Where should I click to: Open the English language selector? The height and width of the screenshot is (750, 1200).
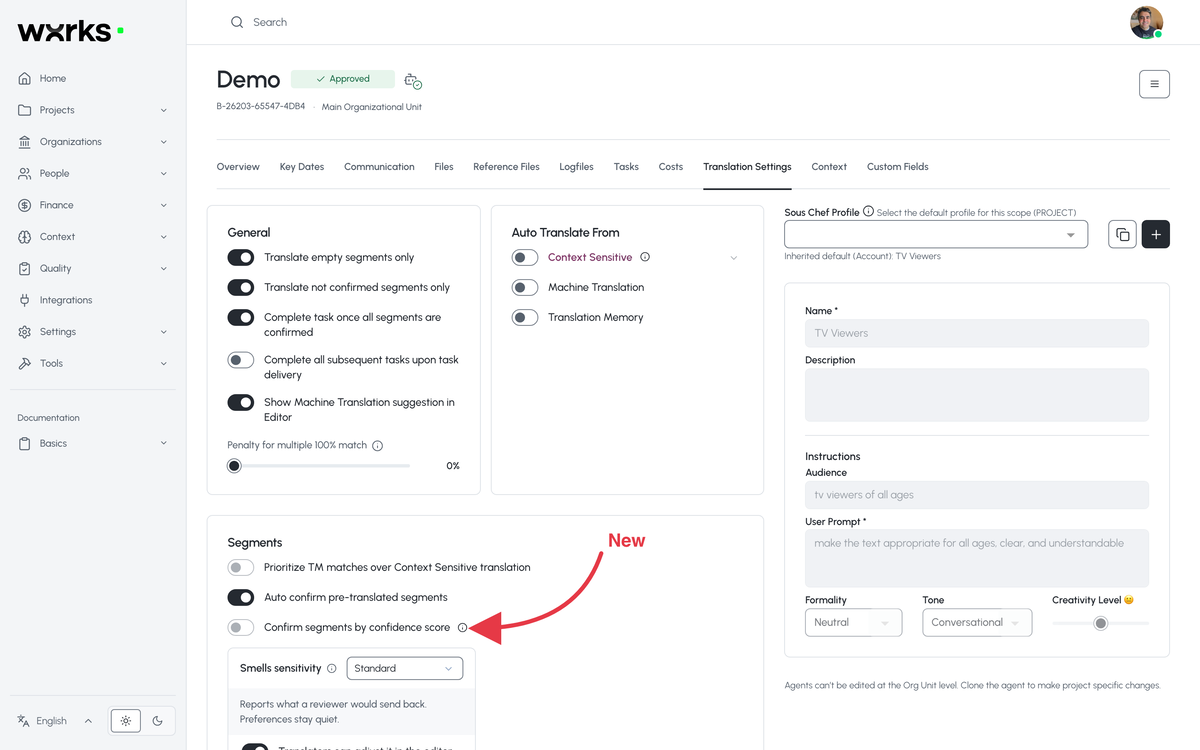point(56,721)
